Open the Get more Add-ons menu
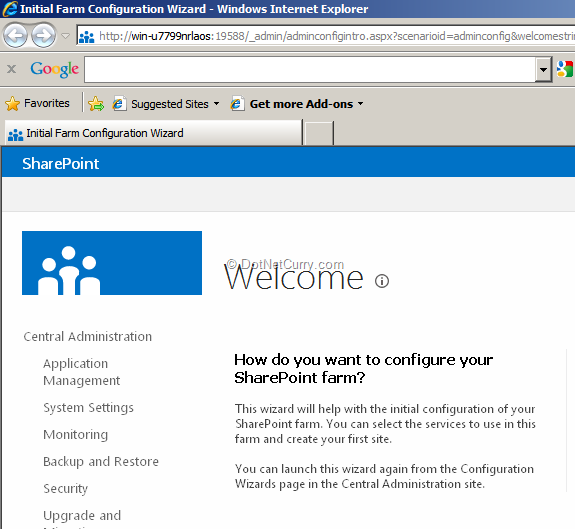 tap(297, 104)
